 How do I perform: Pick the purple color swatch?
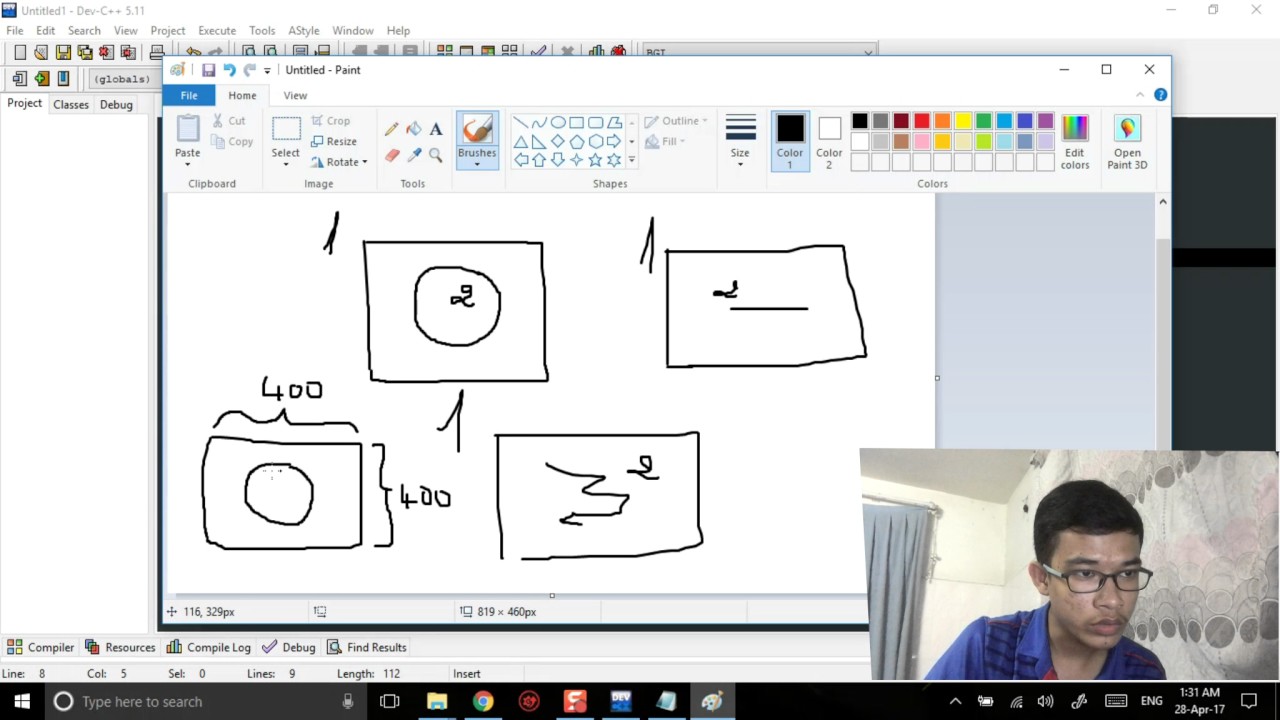1046,121
